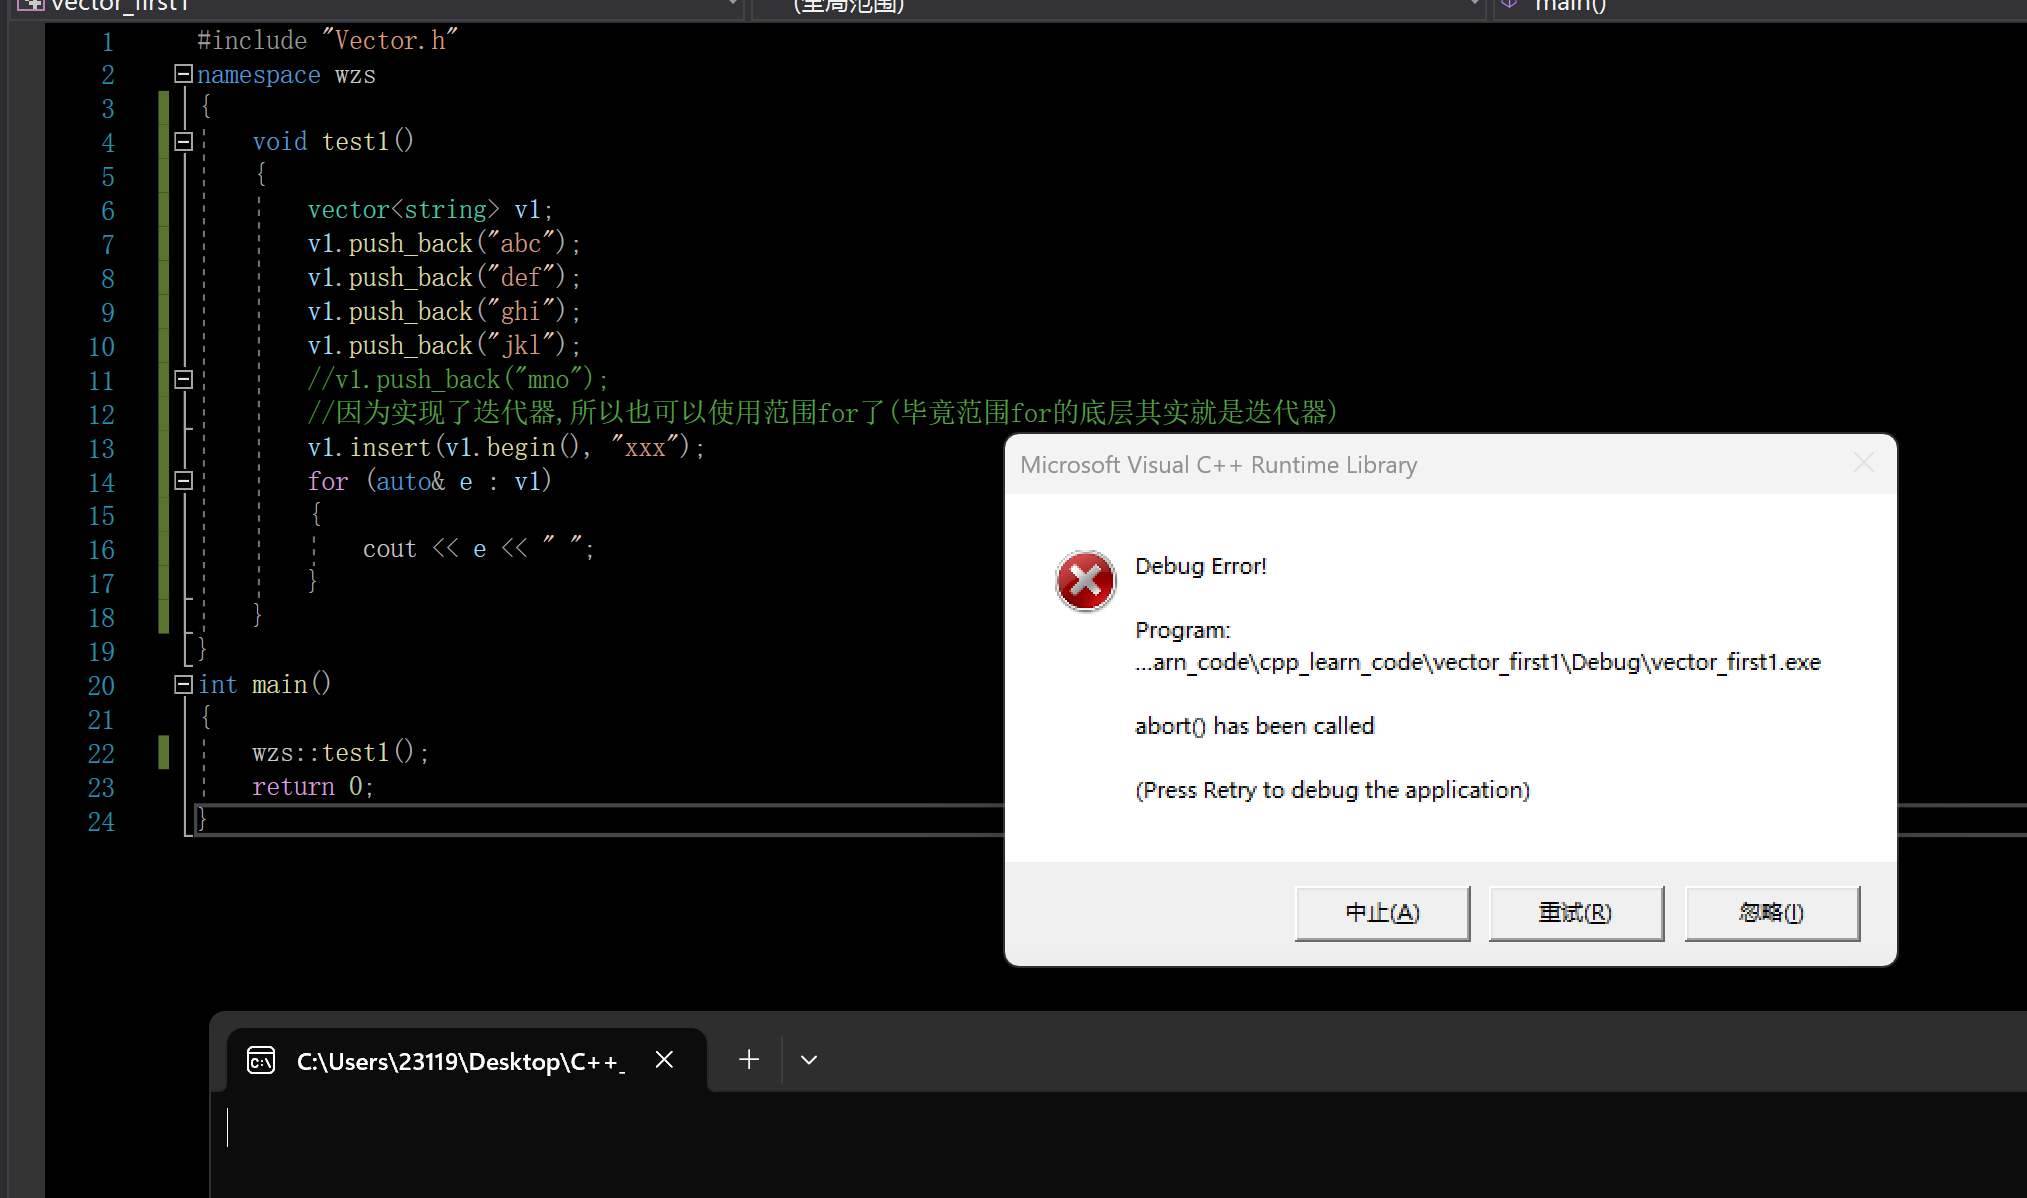Collapse the int main() function
The width and height of the screenshot is (2027, 1198).
coord(183,685)
